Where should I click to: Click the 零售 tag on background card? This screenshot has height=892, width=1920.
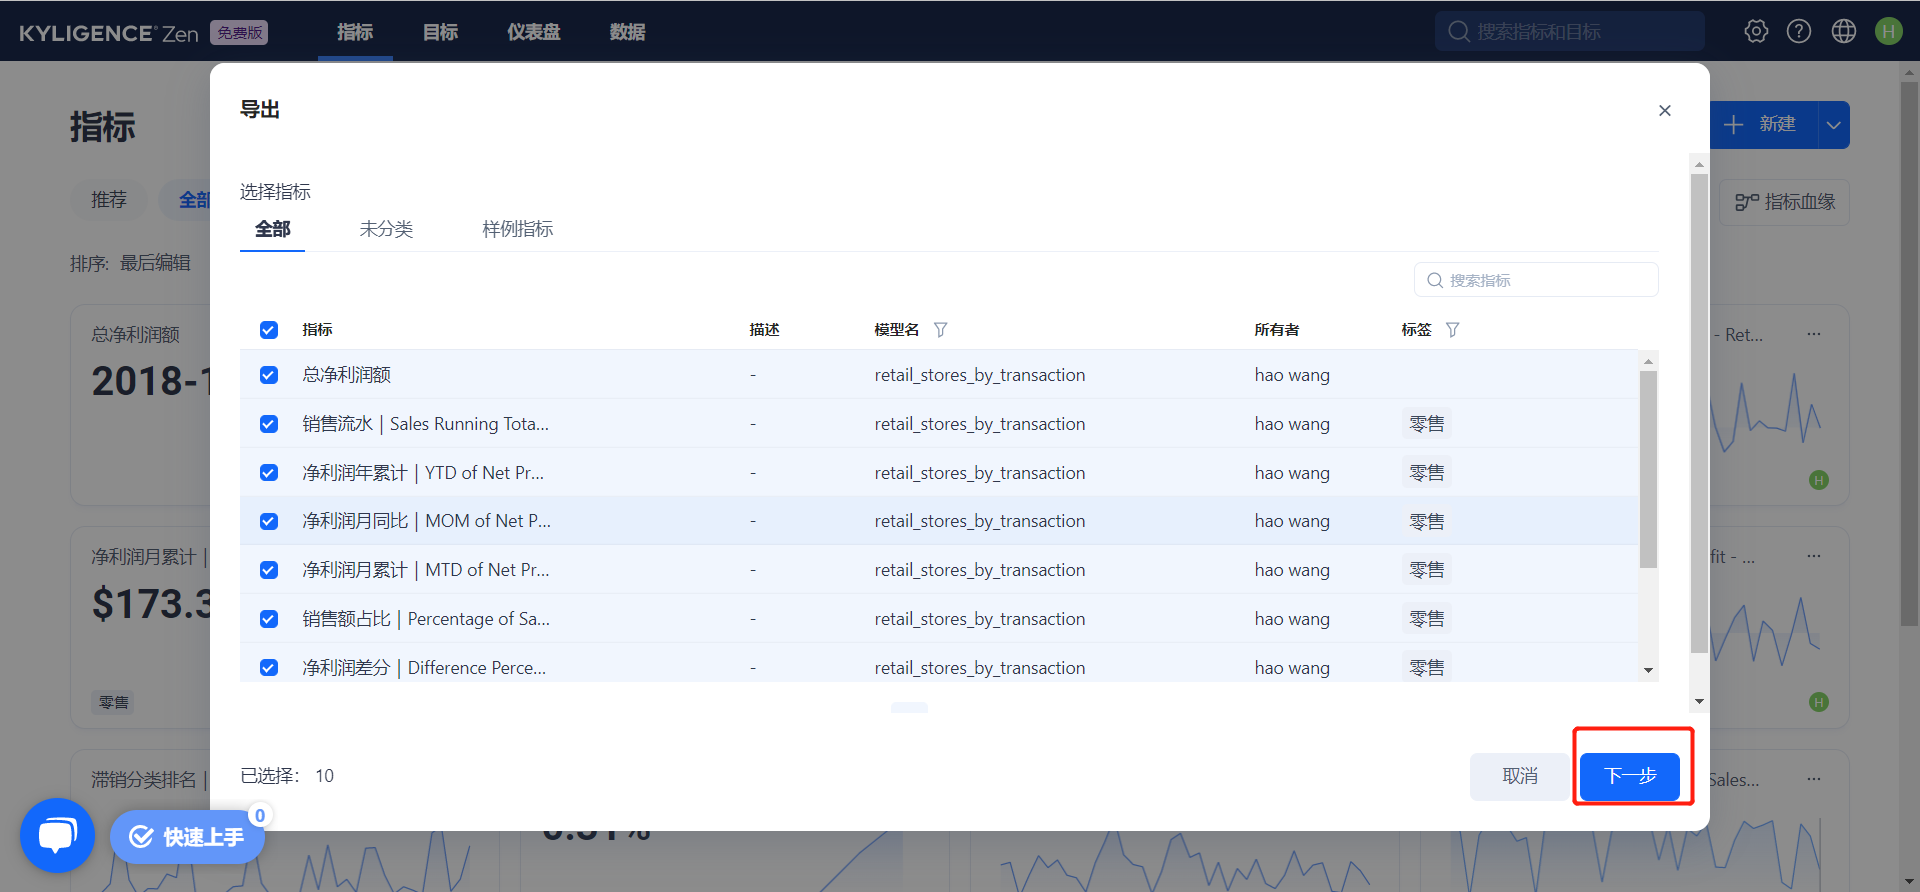[x=114, y=703]
